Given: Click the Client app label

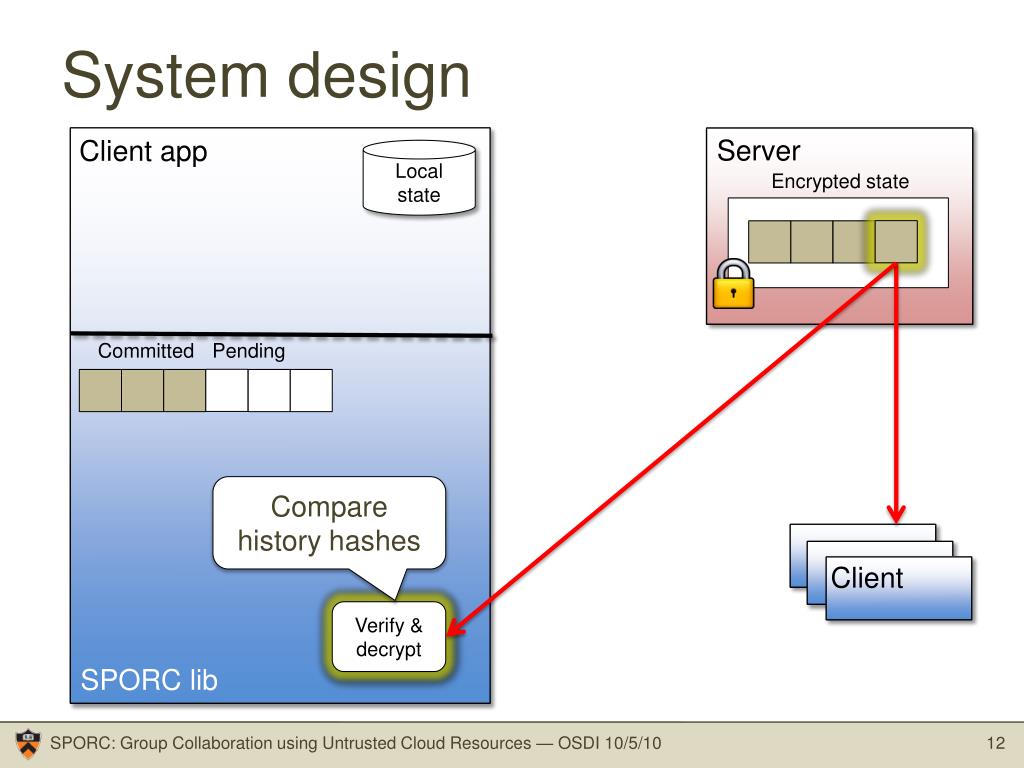Looking at the screenshot, I should point(144,152).
